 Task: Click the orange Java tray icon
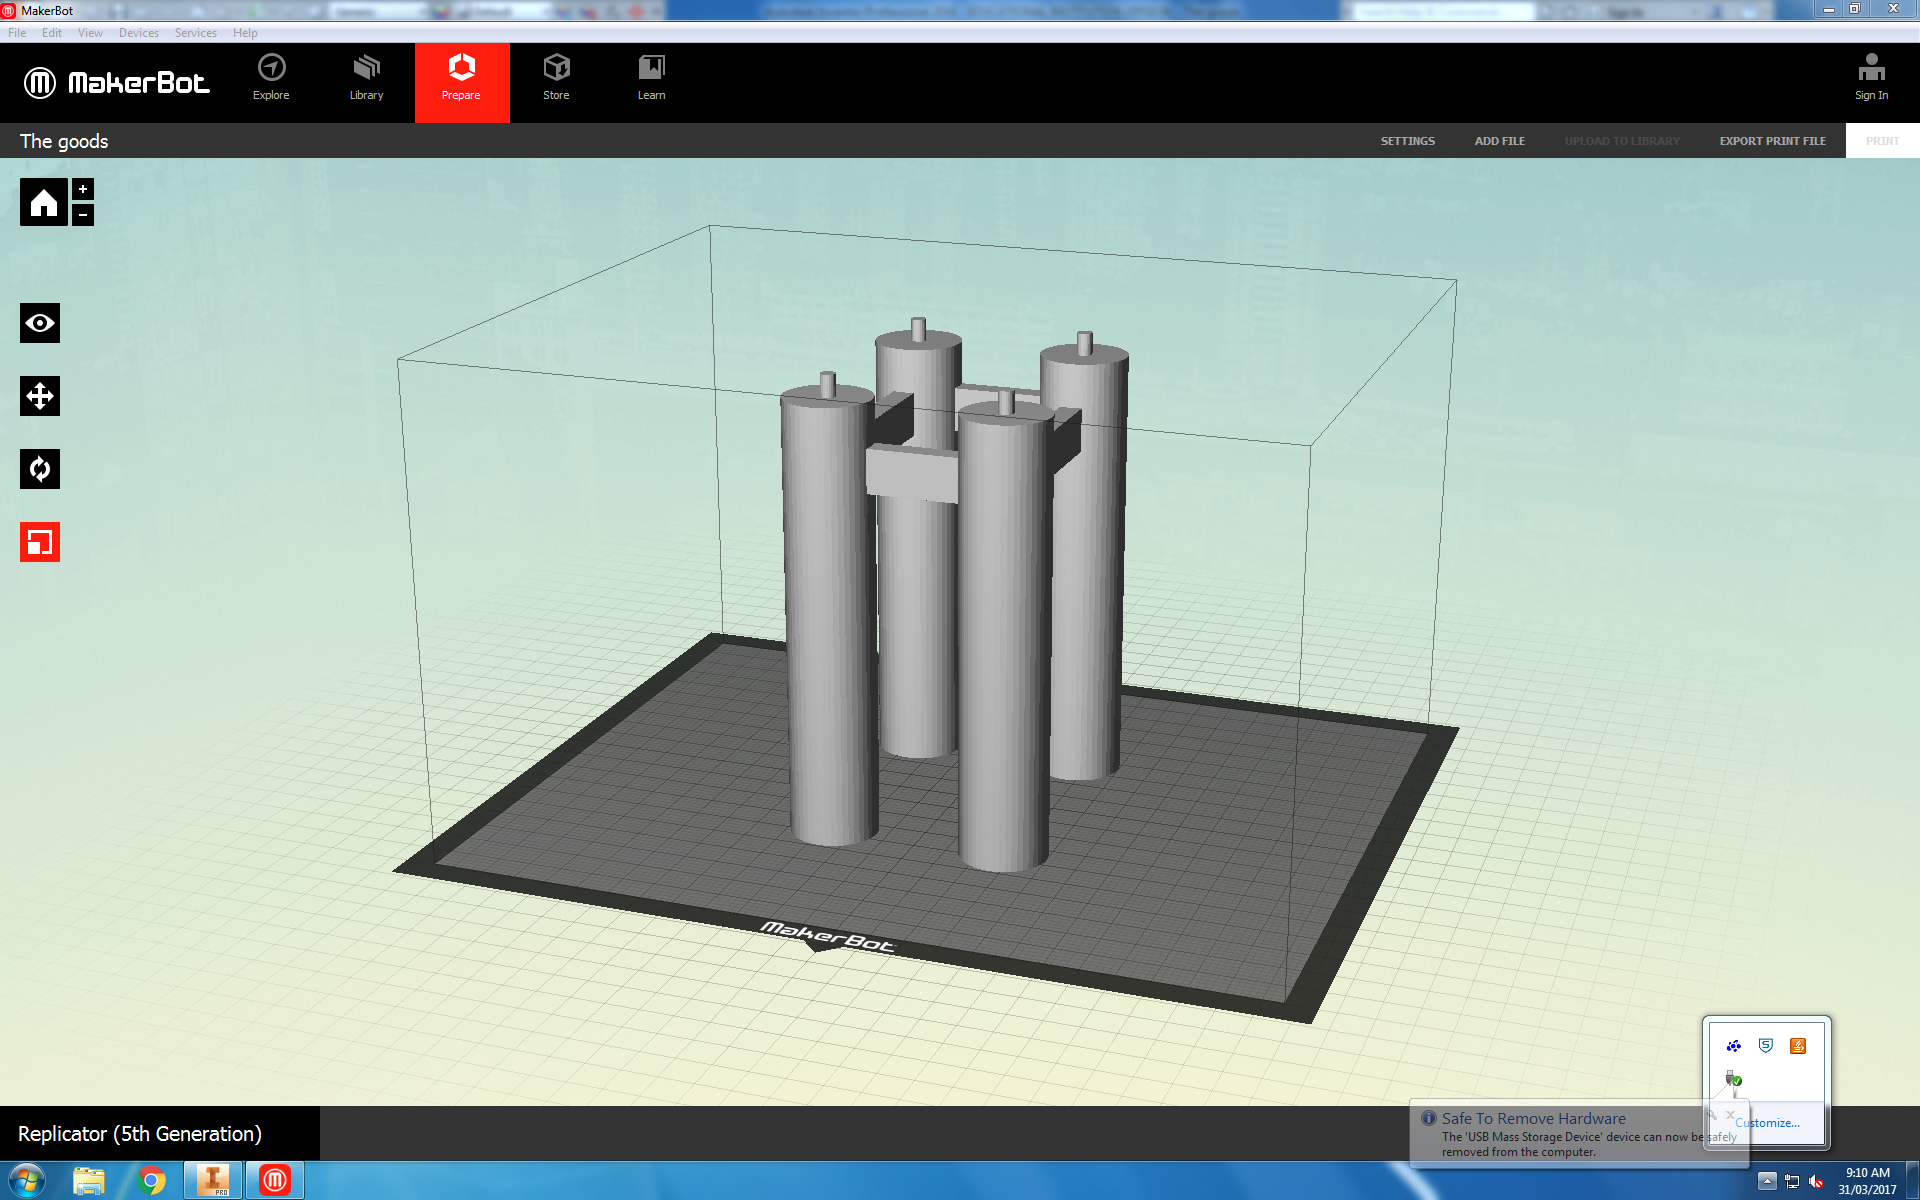tap(1798, 1046)
